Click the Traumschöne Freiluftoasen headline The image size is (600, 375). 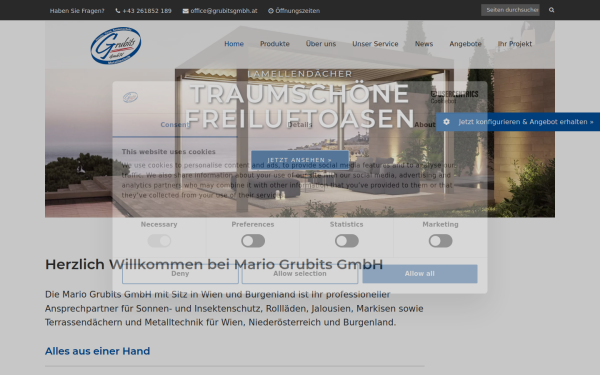300,106
